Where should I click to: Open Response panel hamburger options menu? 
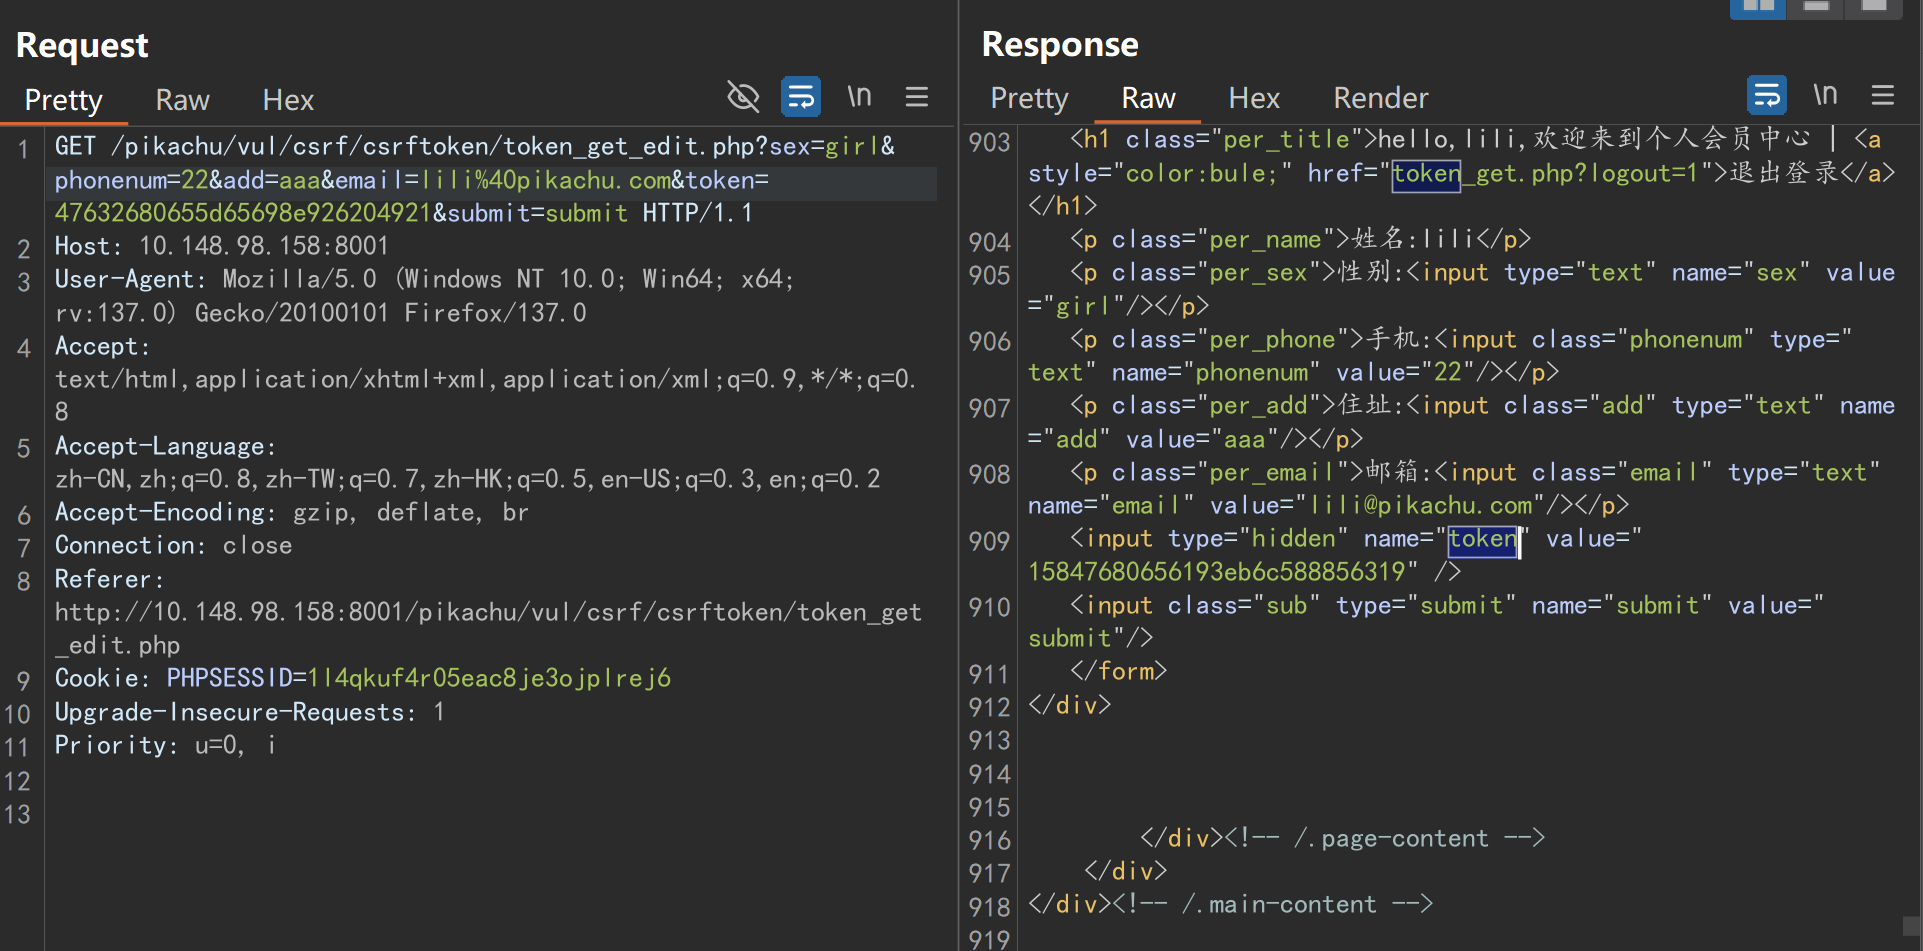pyautogui.click(x=1883, y=95)
